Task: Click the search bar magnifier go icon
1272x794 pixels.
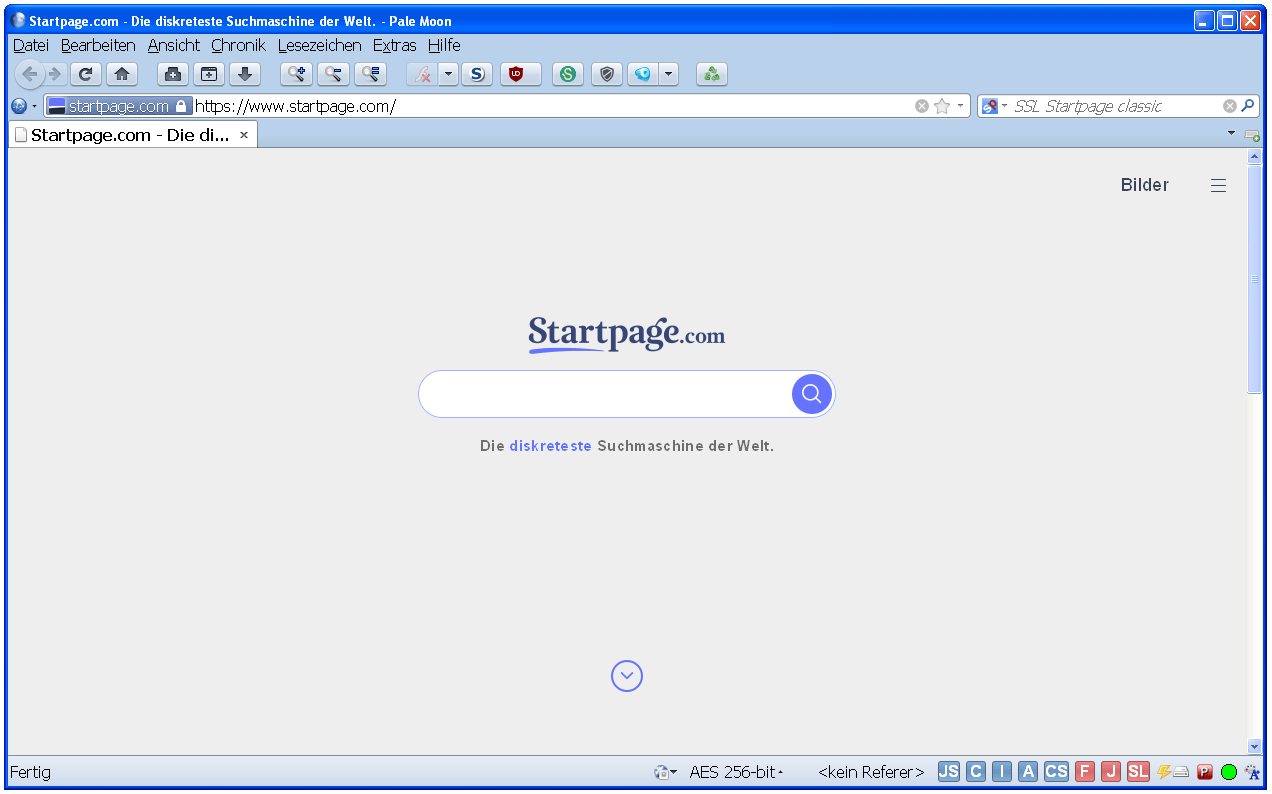Action: (1248, 105)
